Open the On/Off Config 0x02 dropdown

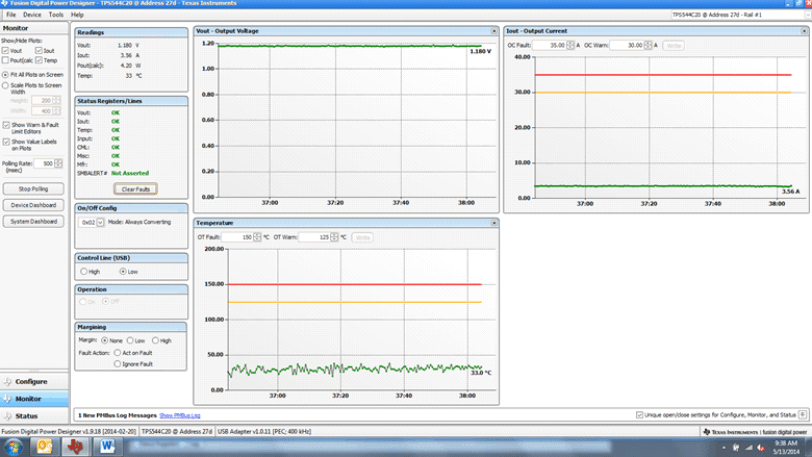[100, 222]
